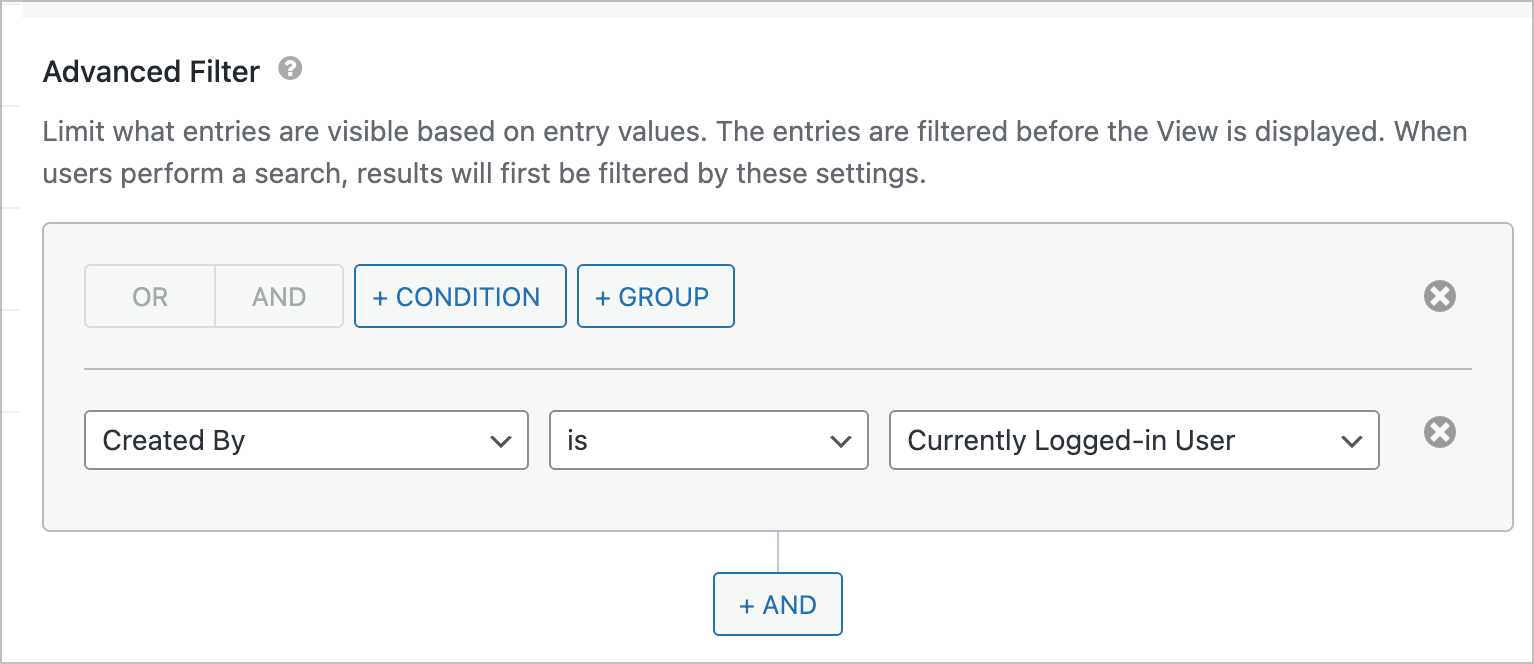
Task: Add a new condition to the filter
Action: point(460,295)
